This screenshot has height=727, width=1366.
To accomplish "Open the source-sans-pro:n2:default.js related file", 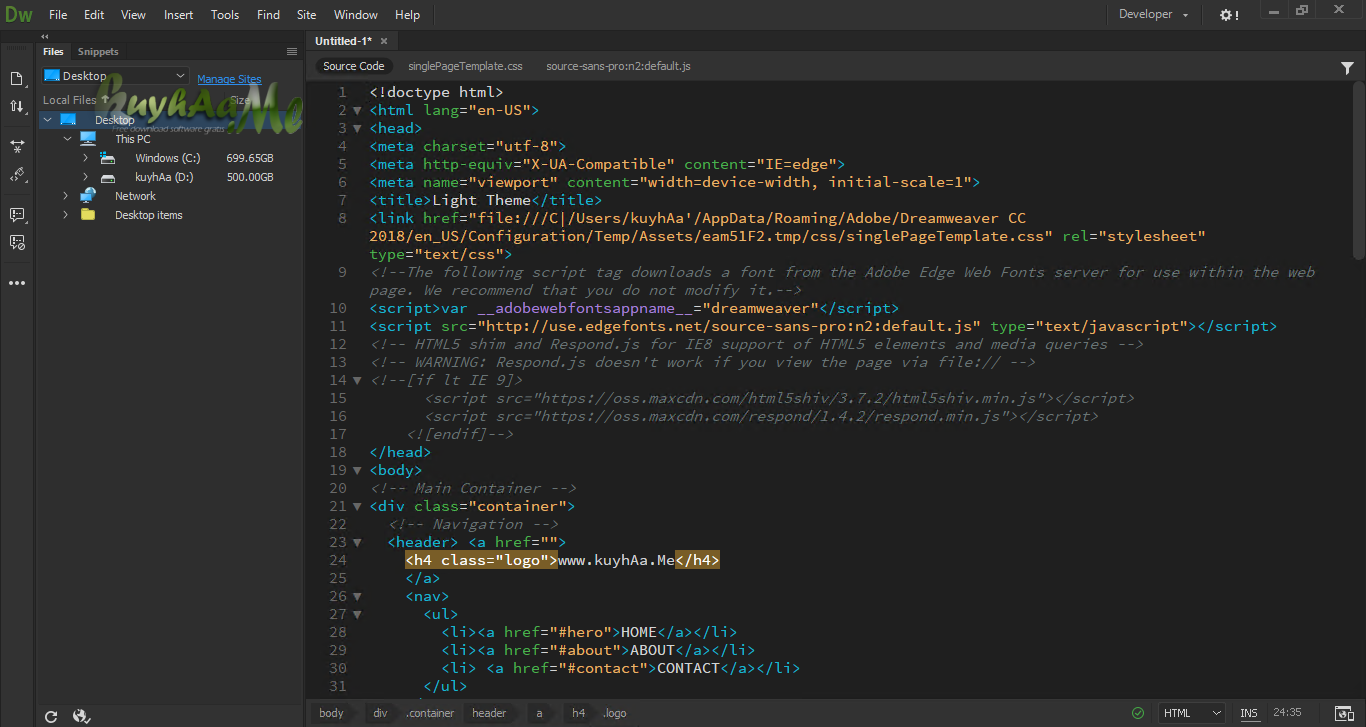I will tap(618, 66).
